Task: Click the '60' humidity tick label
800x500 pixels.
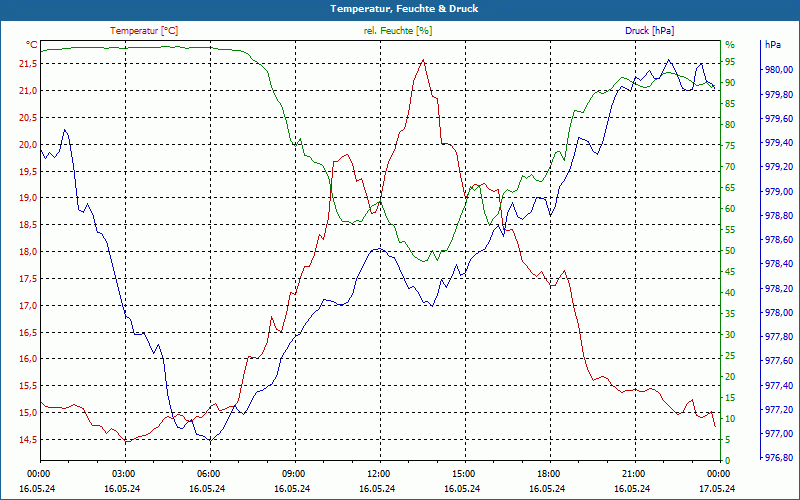Action: point(730,209)
